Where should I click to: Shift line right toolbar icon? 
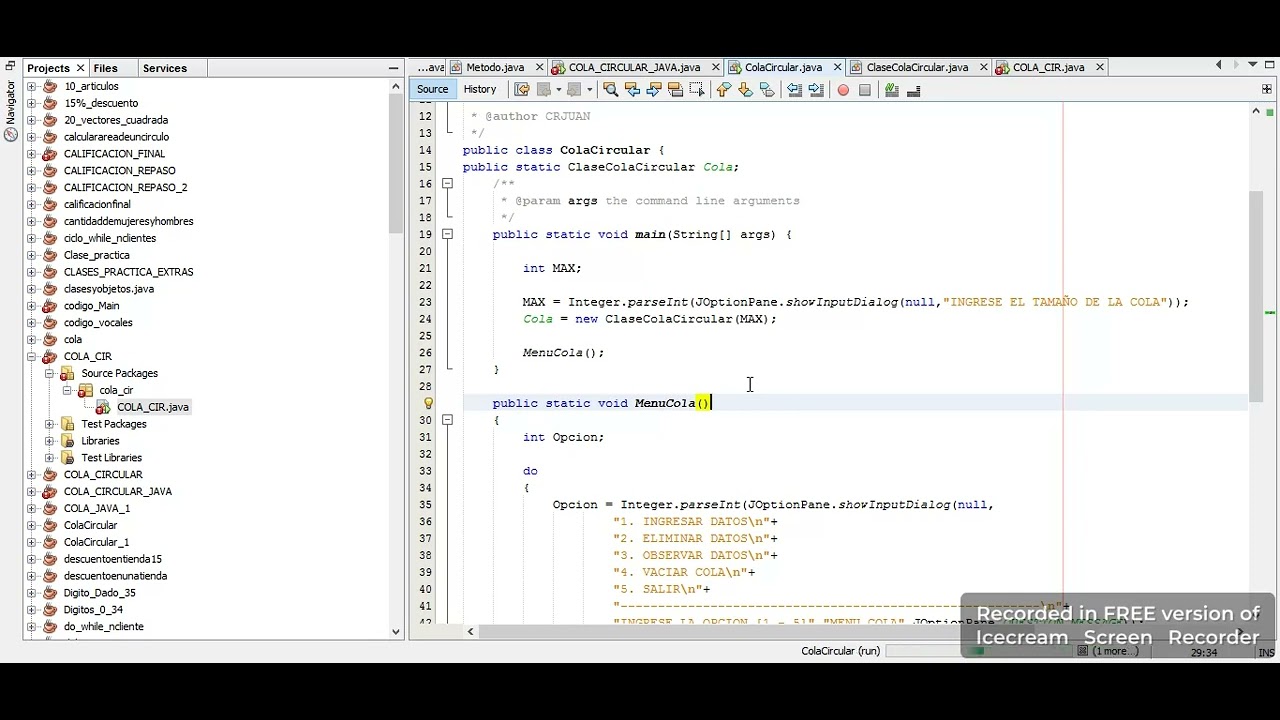(816, 90)
